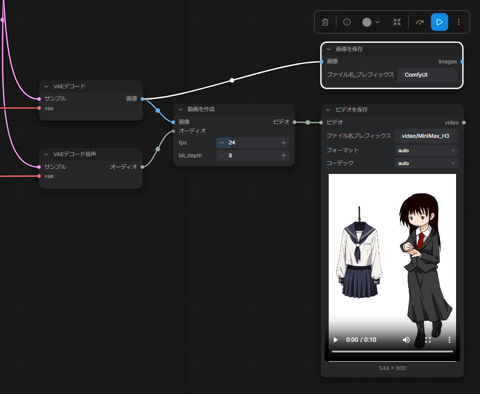
Task: Select the ビデオを保存 node title
Action: point(351,110)
